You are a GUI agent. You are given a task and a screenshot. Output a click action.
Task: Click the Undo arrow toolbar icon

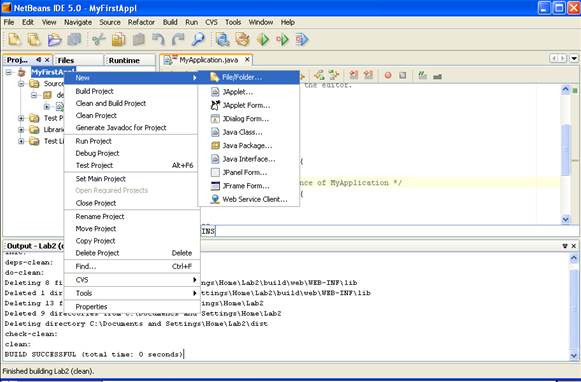tap(159, 39)
